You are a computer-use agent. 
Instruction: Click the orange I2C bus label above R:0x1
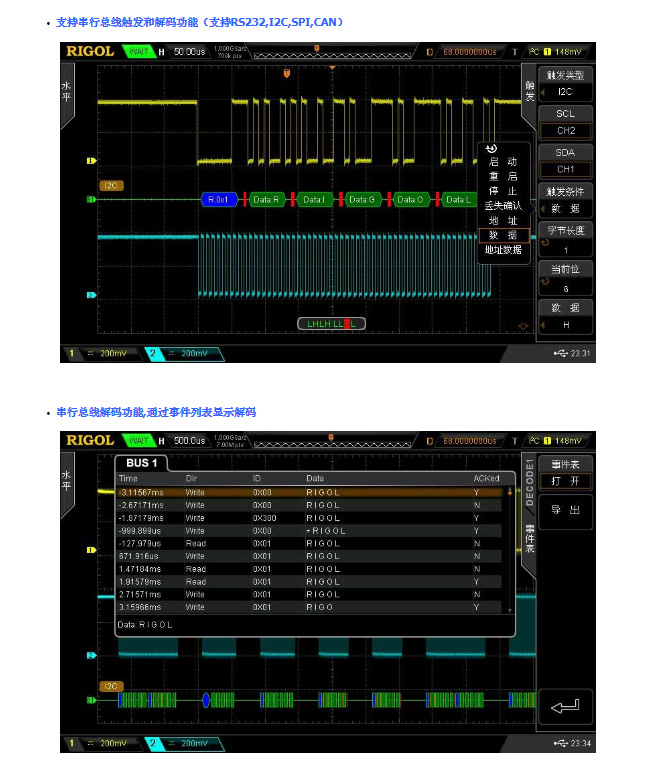point(111,186)
